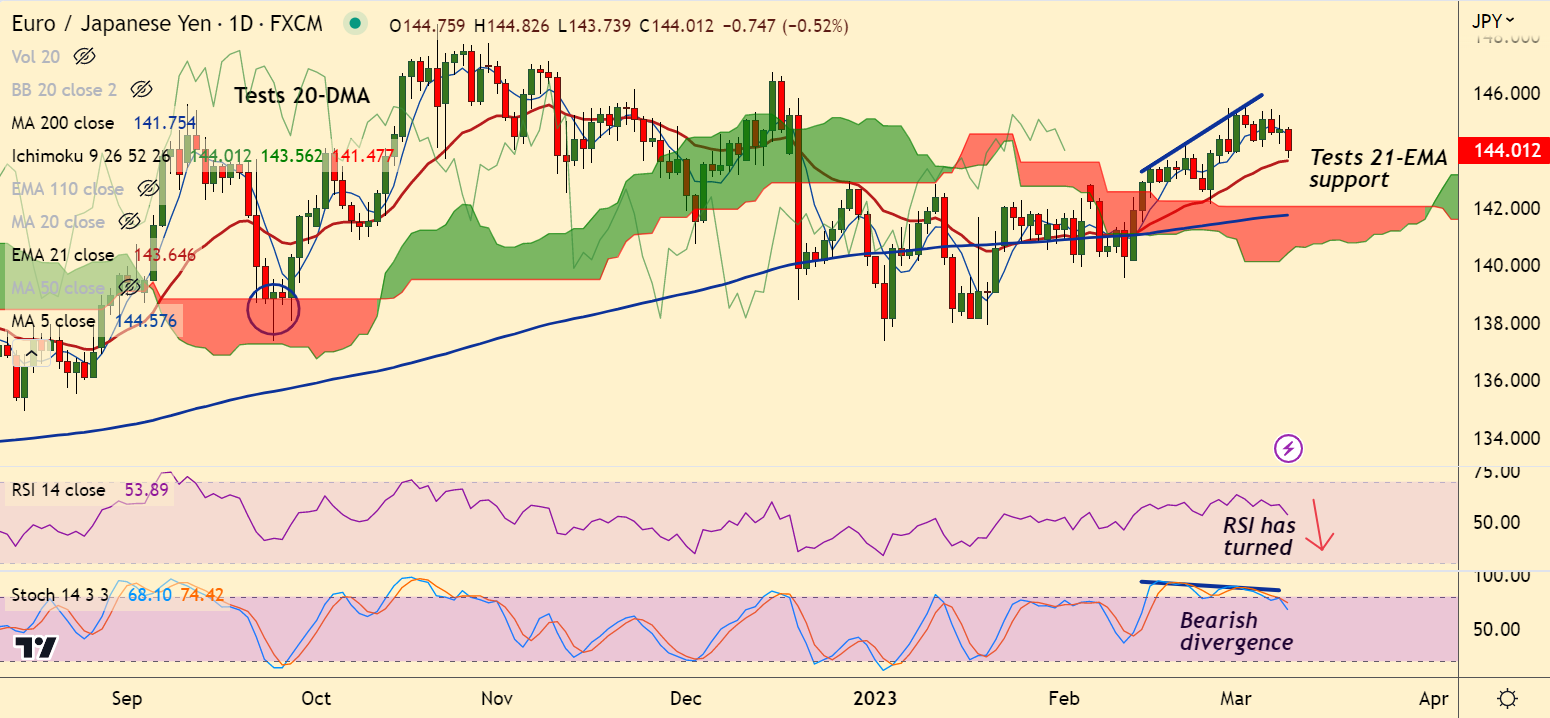Collapse the indicator legend list
Viewport: 1550px width, 718px height.
pos(32,353)
